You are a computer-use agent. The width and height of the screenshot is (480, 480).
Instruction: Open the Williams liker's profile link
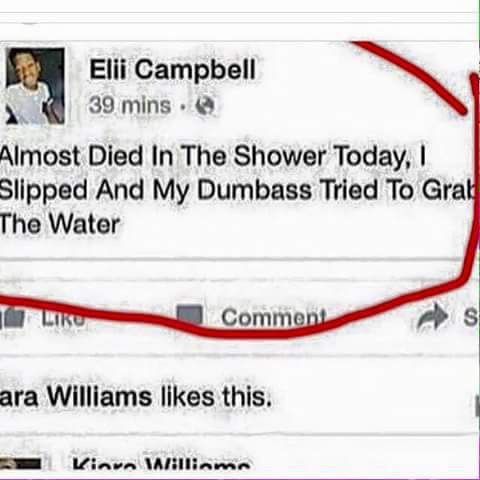click(76, 396)
